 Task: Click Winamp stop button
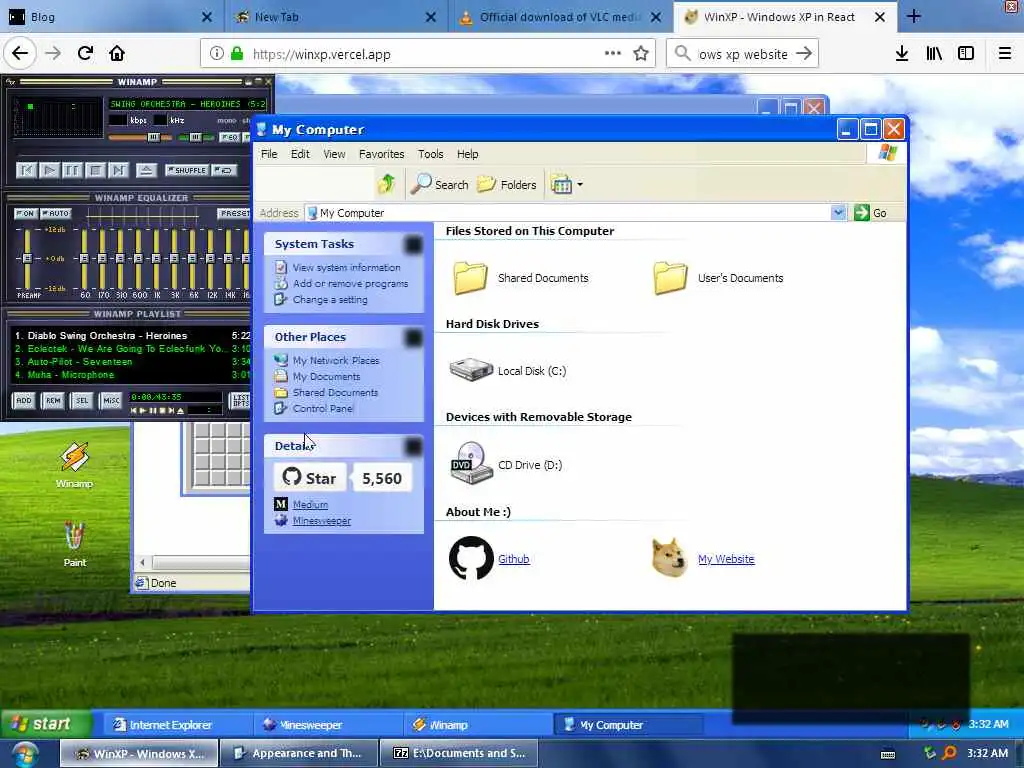click(95, 170)
